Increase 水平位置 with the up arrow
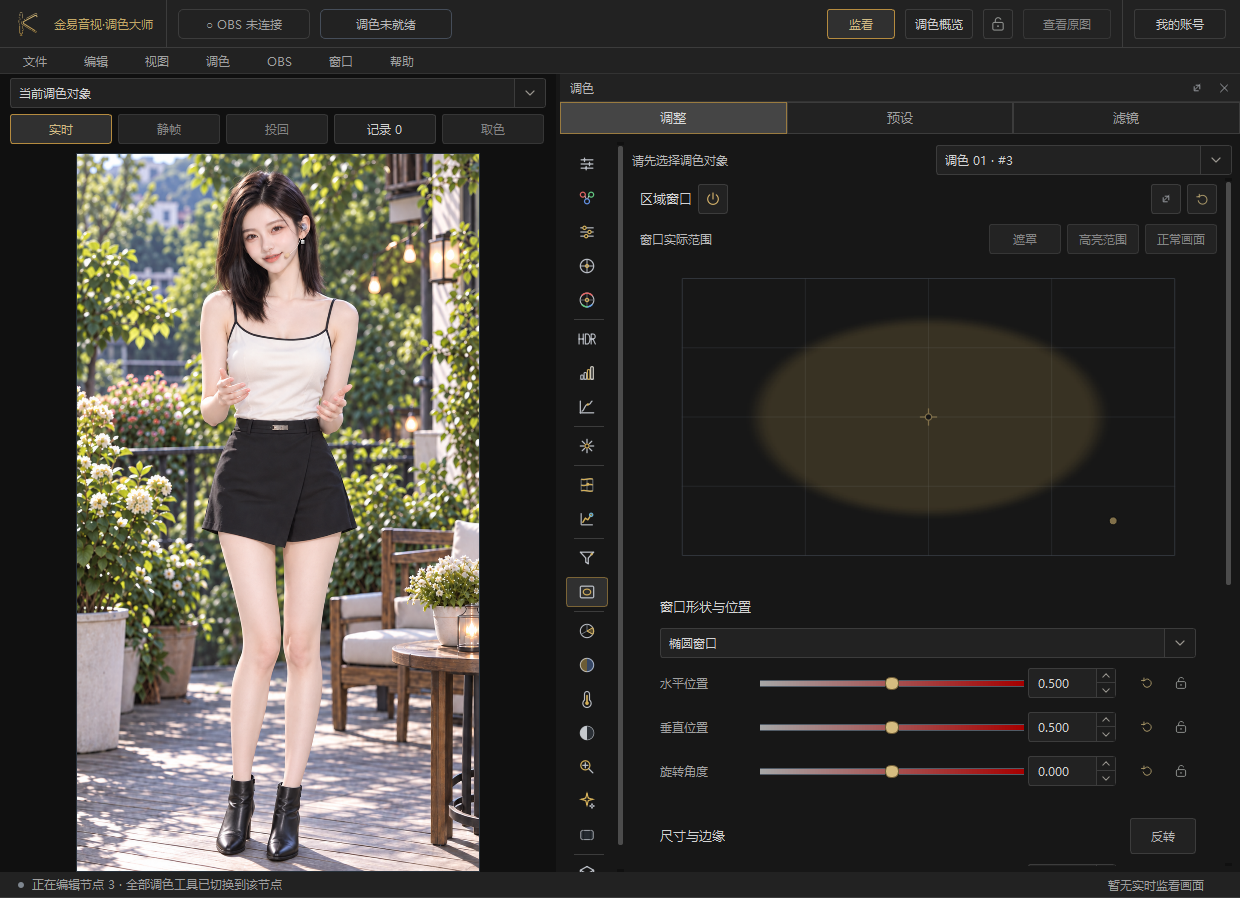Viewport: 1240px width, 898px height. click(1106, 677)
